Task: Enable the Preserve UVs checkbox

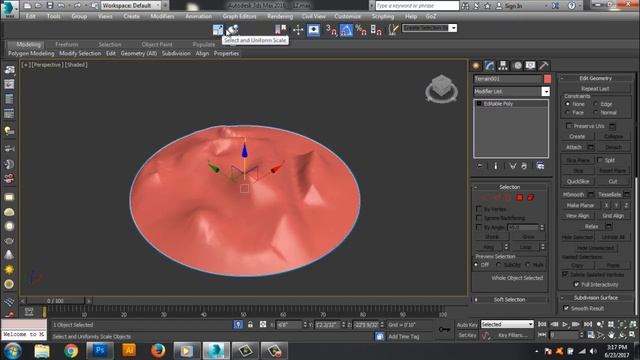Action: point(569,126)
